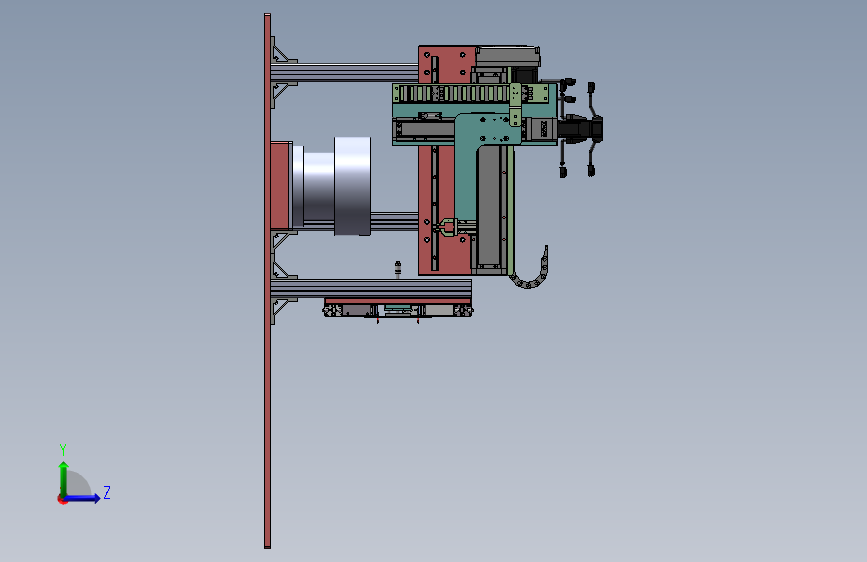Click the blue Z axis of the orientation triad

pos(82,498)
